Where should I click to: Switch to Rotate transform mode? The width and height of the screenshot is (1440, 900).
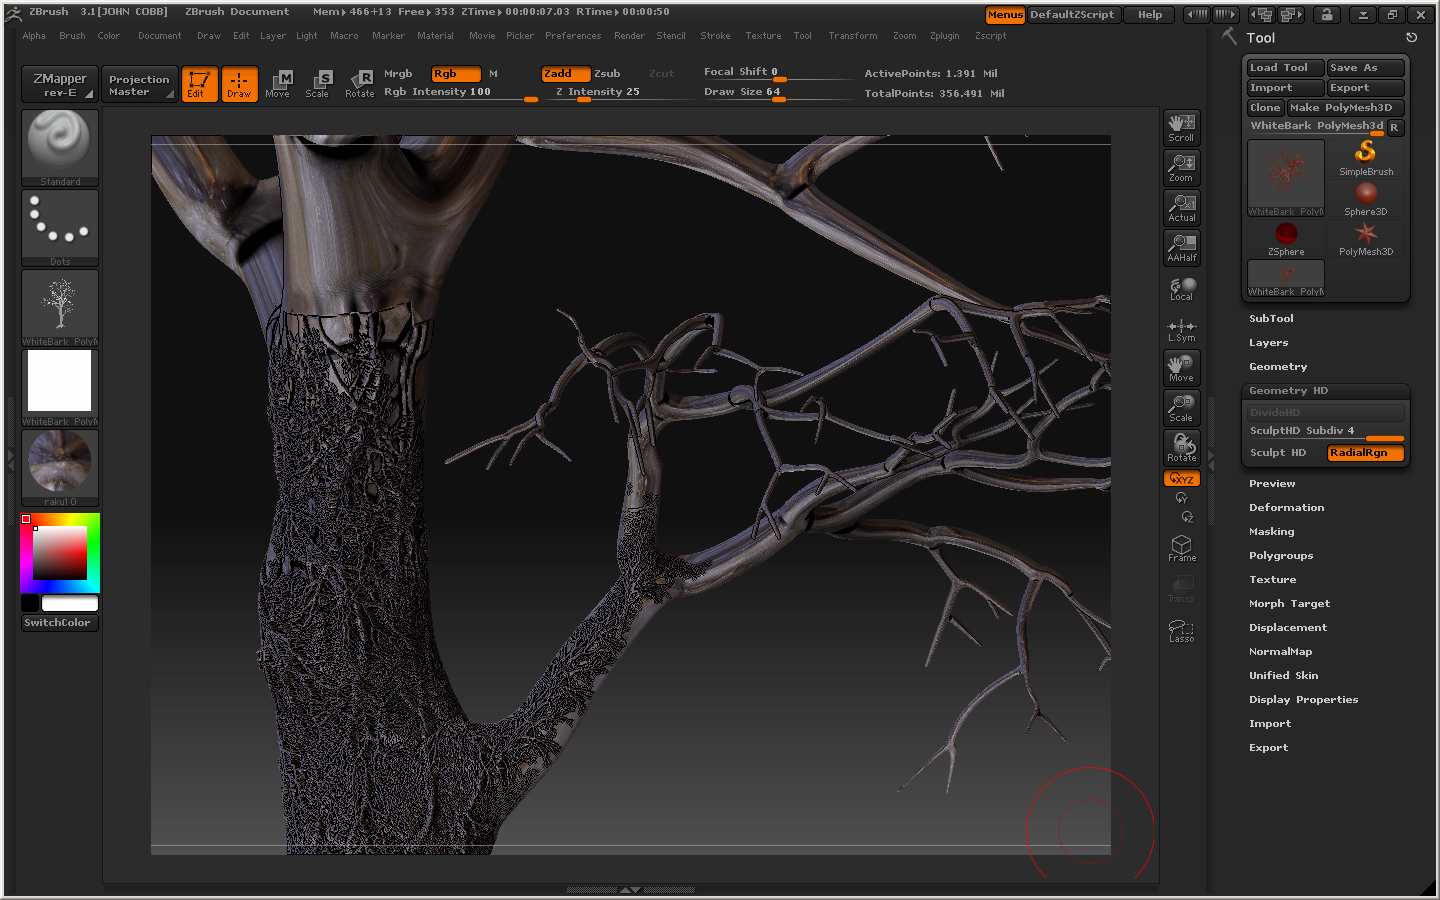[359, 84]
